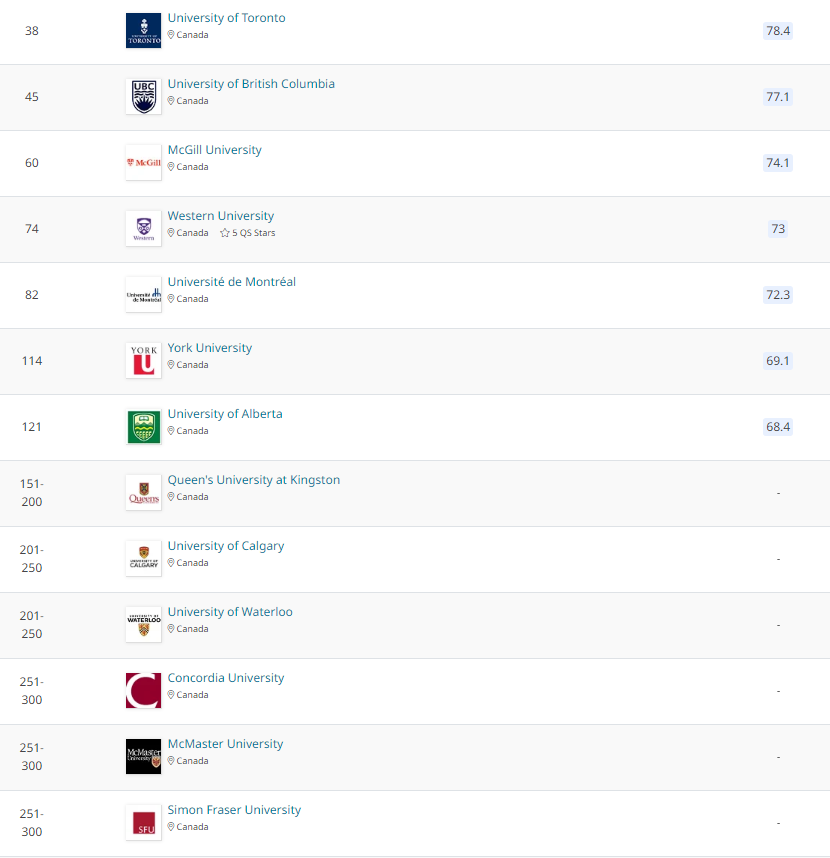Open the University of Waterloo link
The image size is (830, 858).
pos(230,612)
